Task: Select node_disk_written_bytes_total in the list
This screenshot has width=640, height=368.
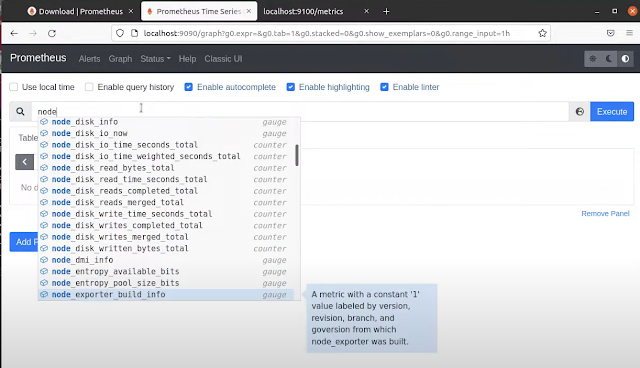Action: 166,248
